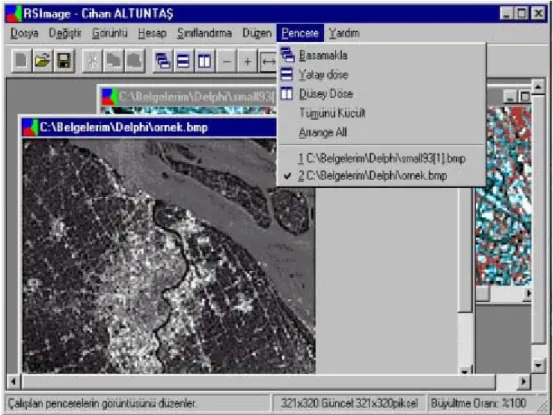Open the Değiştir menu
Viewport: 553px width, 415px height.
65,33
